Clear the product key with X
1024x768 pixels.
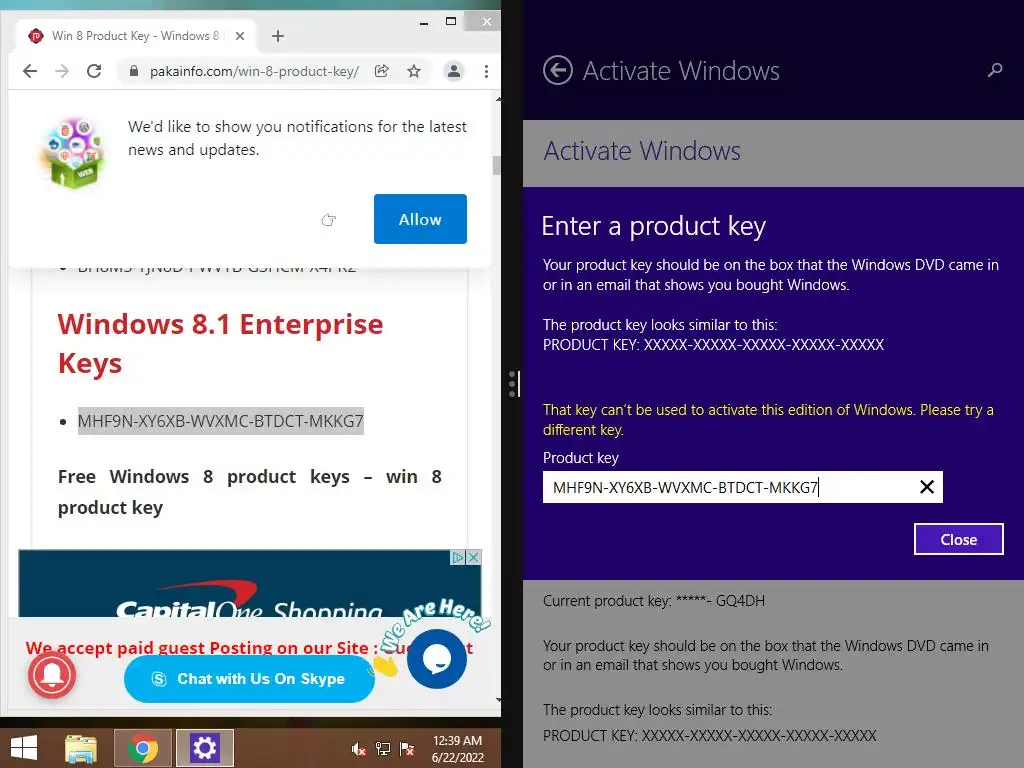[927, 487]
